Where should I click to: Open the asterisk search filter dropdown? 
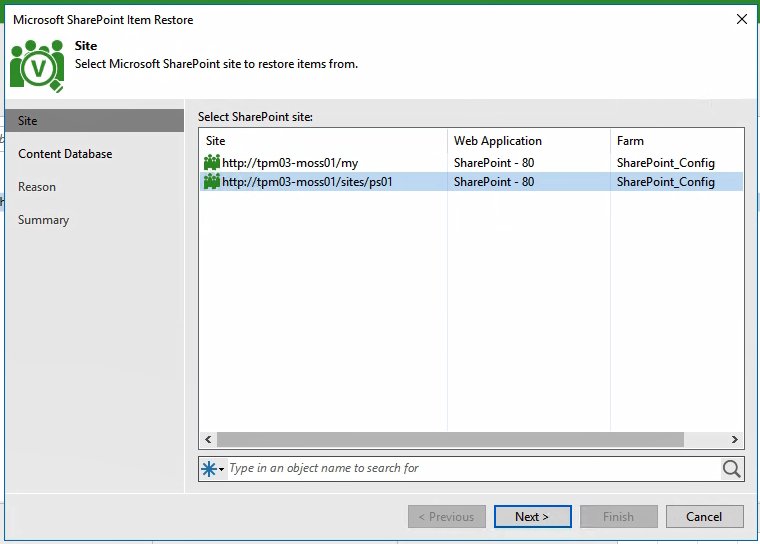pyautogui.click(x=212, y=469)
